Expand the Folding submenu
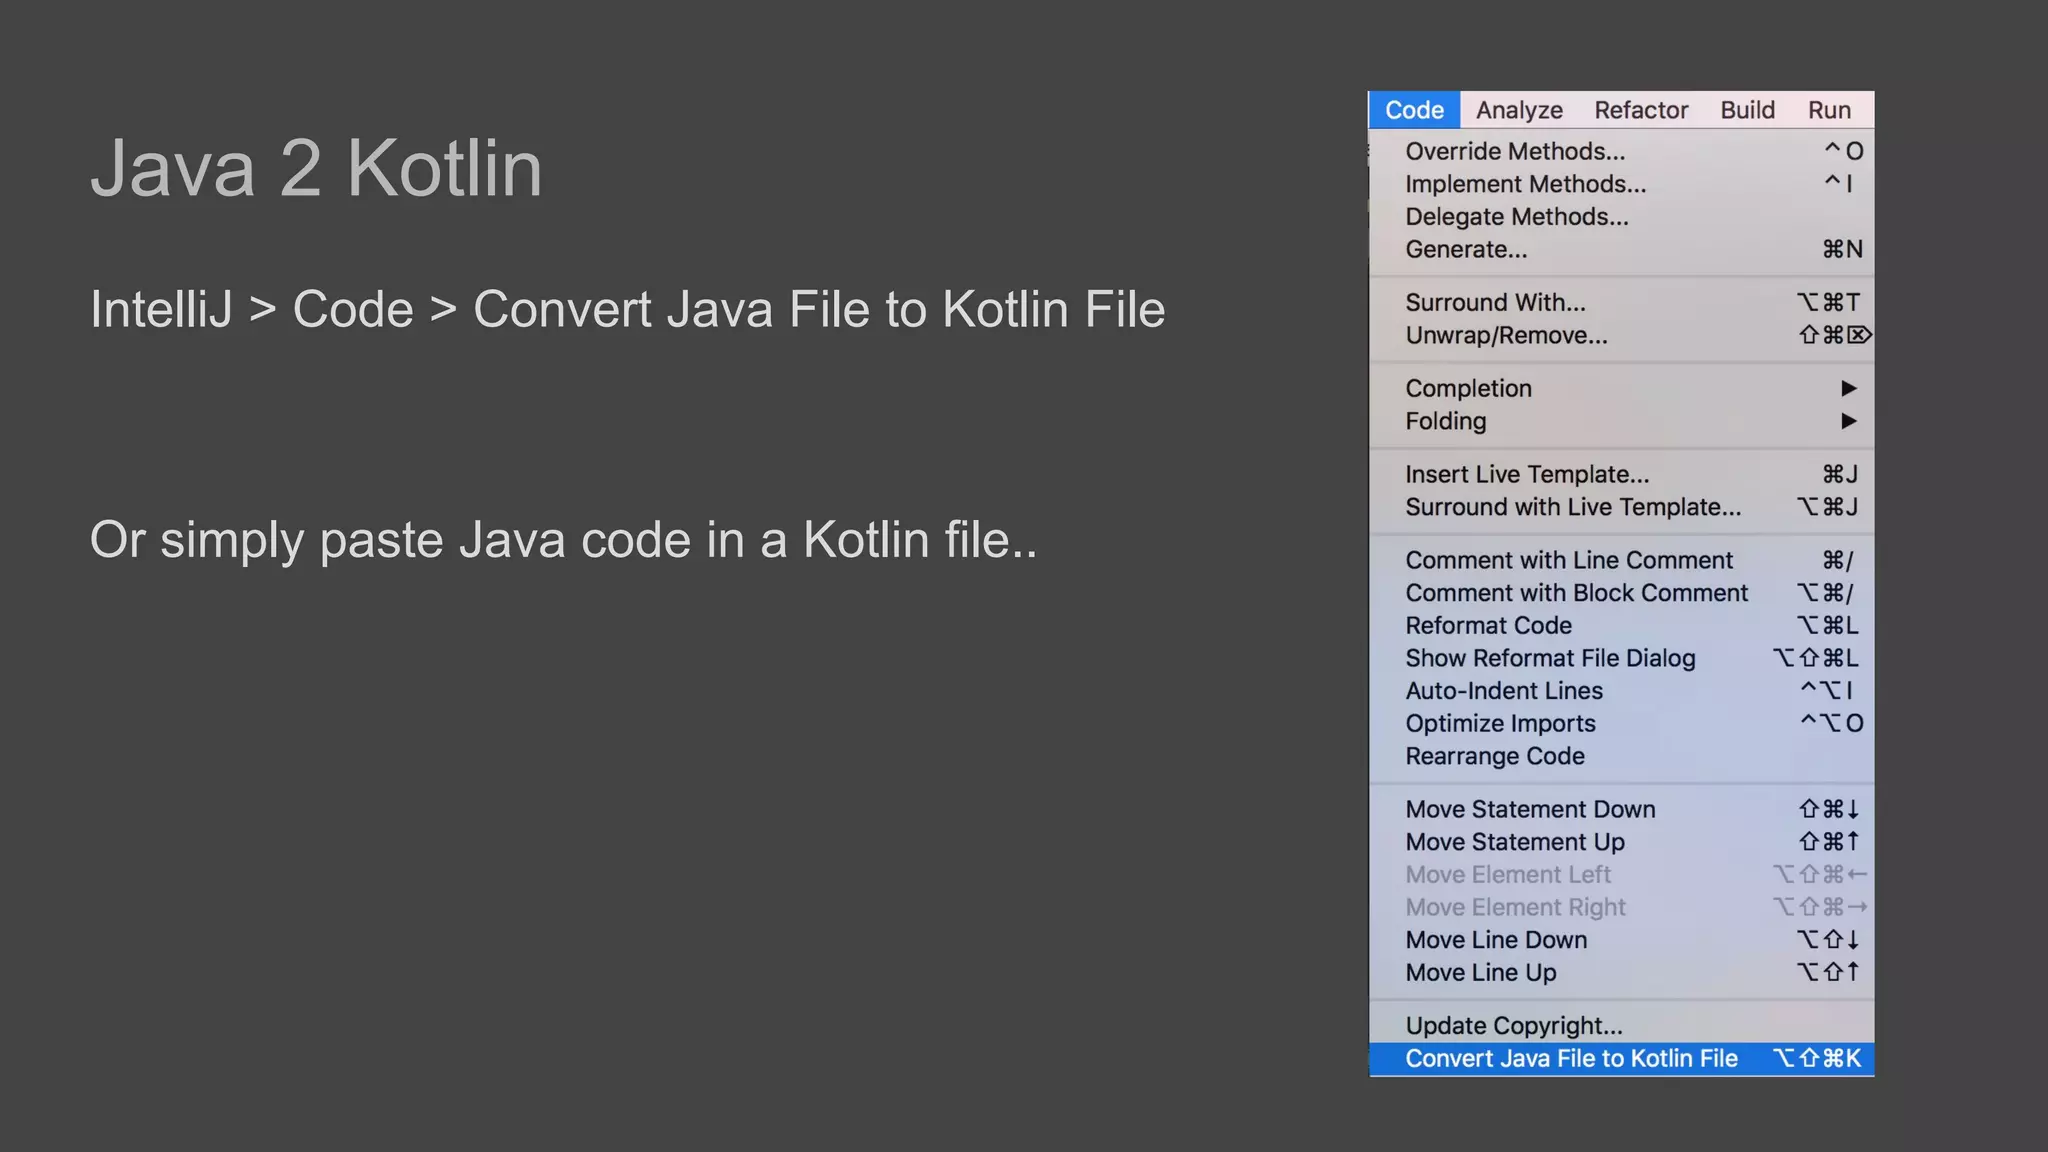The width and height of the screenshot is (2048, 1152). coord(1621,422)
